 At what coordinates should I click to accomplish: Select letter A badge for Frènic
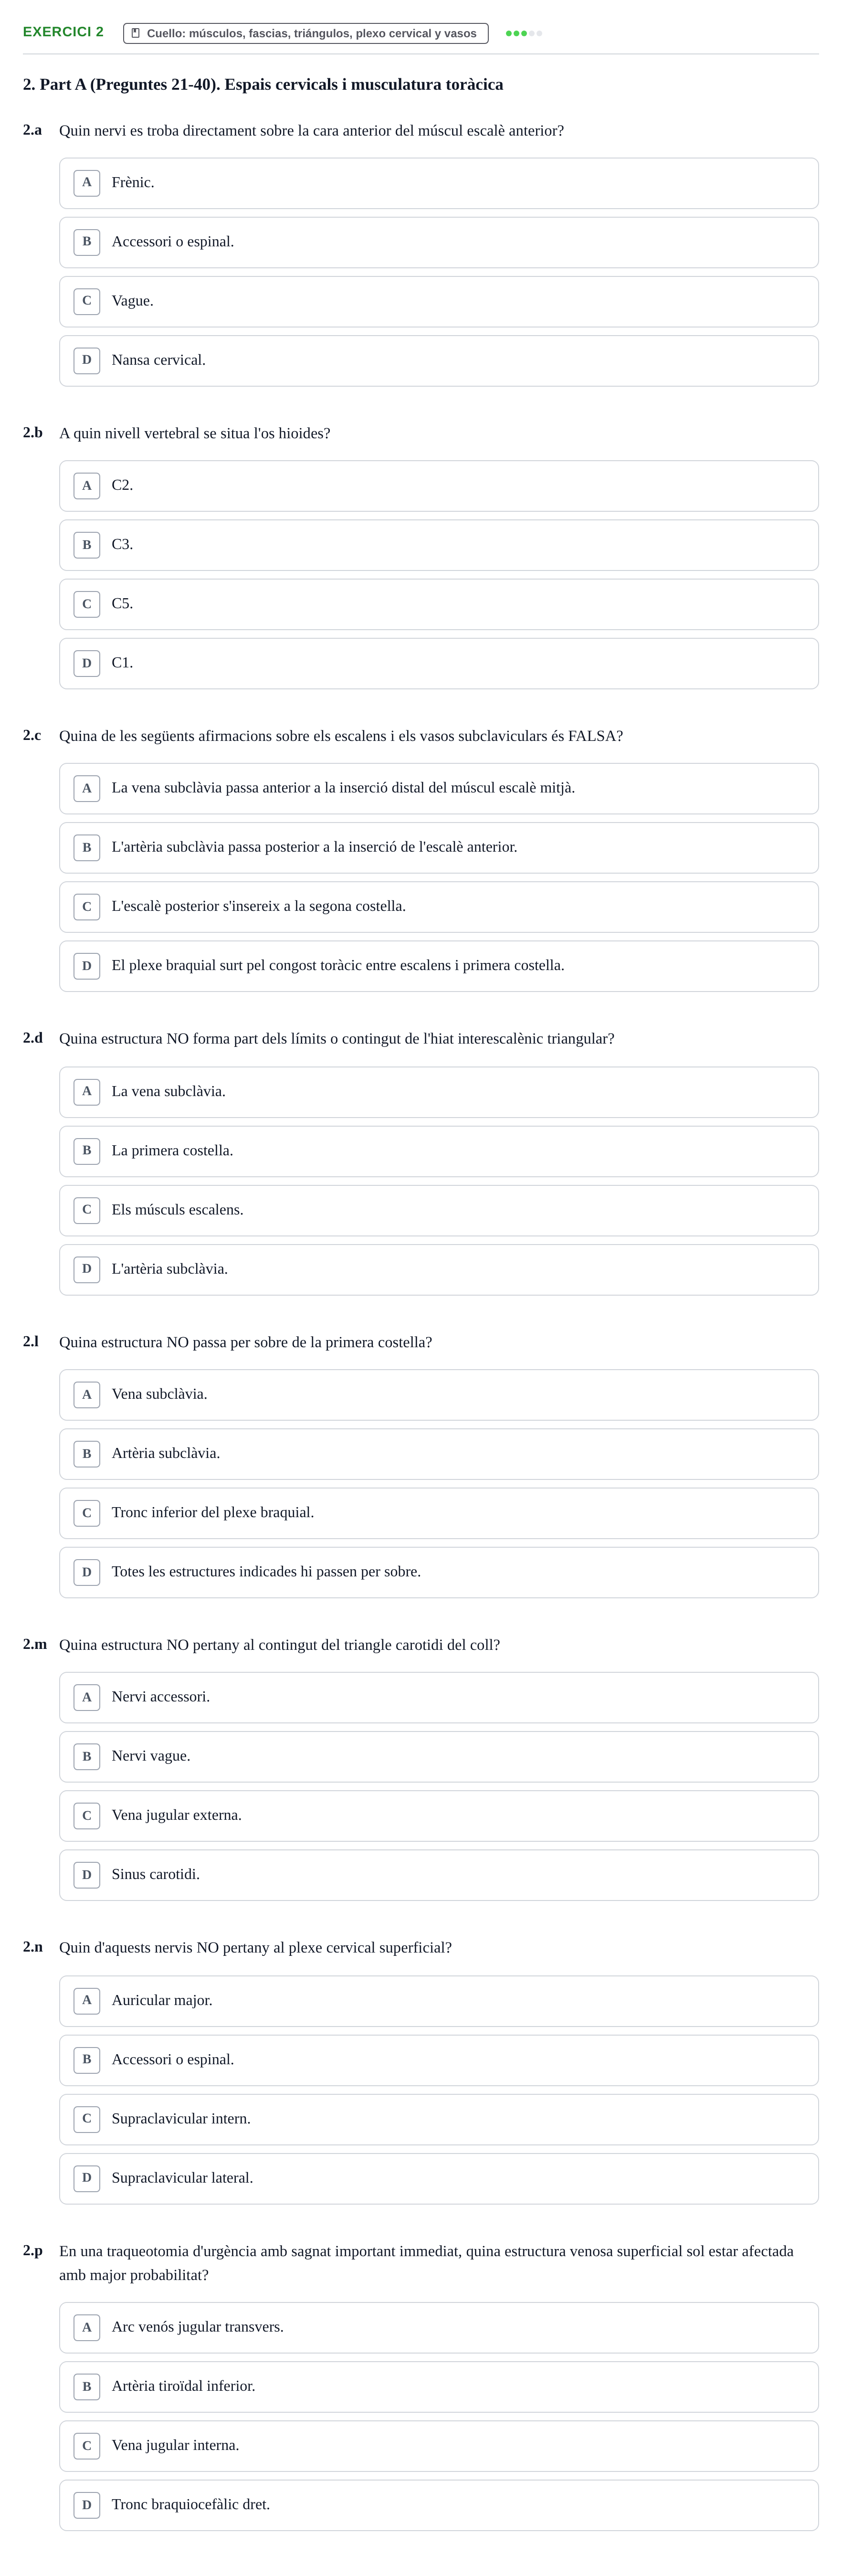87,183
